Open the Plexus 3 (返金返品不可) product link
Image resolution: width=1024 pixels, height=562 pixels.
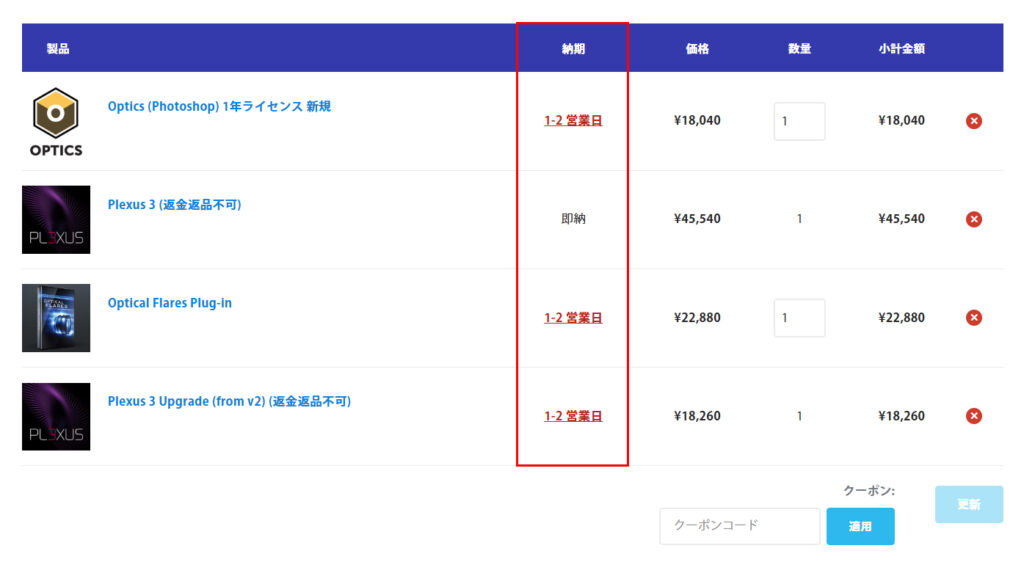[174, 205]
